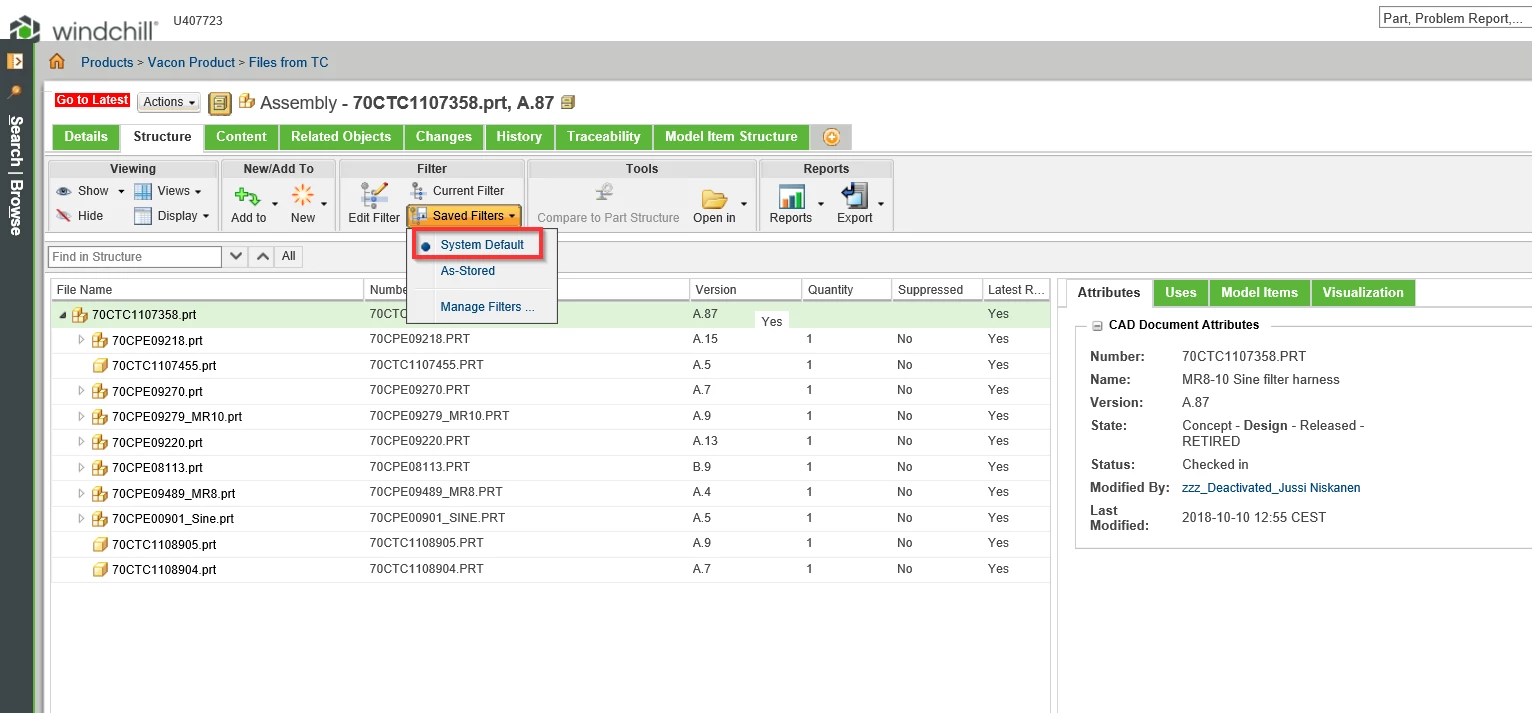This screenshot has width=1532, height=713.
Task: Open the Changes tab
Action: click(x=444, y=137)
